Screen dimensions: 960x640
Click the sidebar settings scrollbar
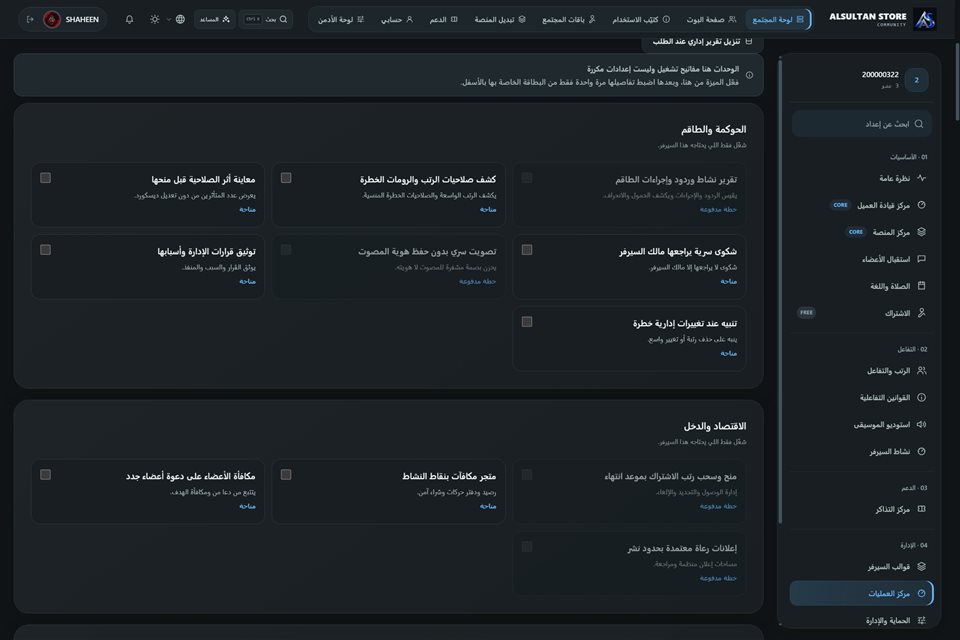click(780, 292)
